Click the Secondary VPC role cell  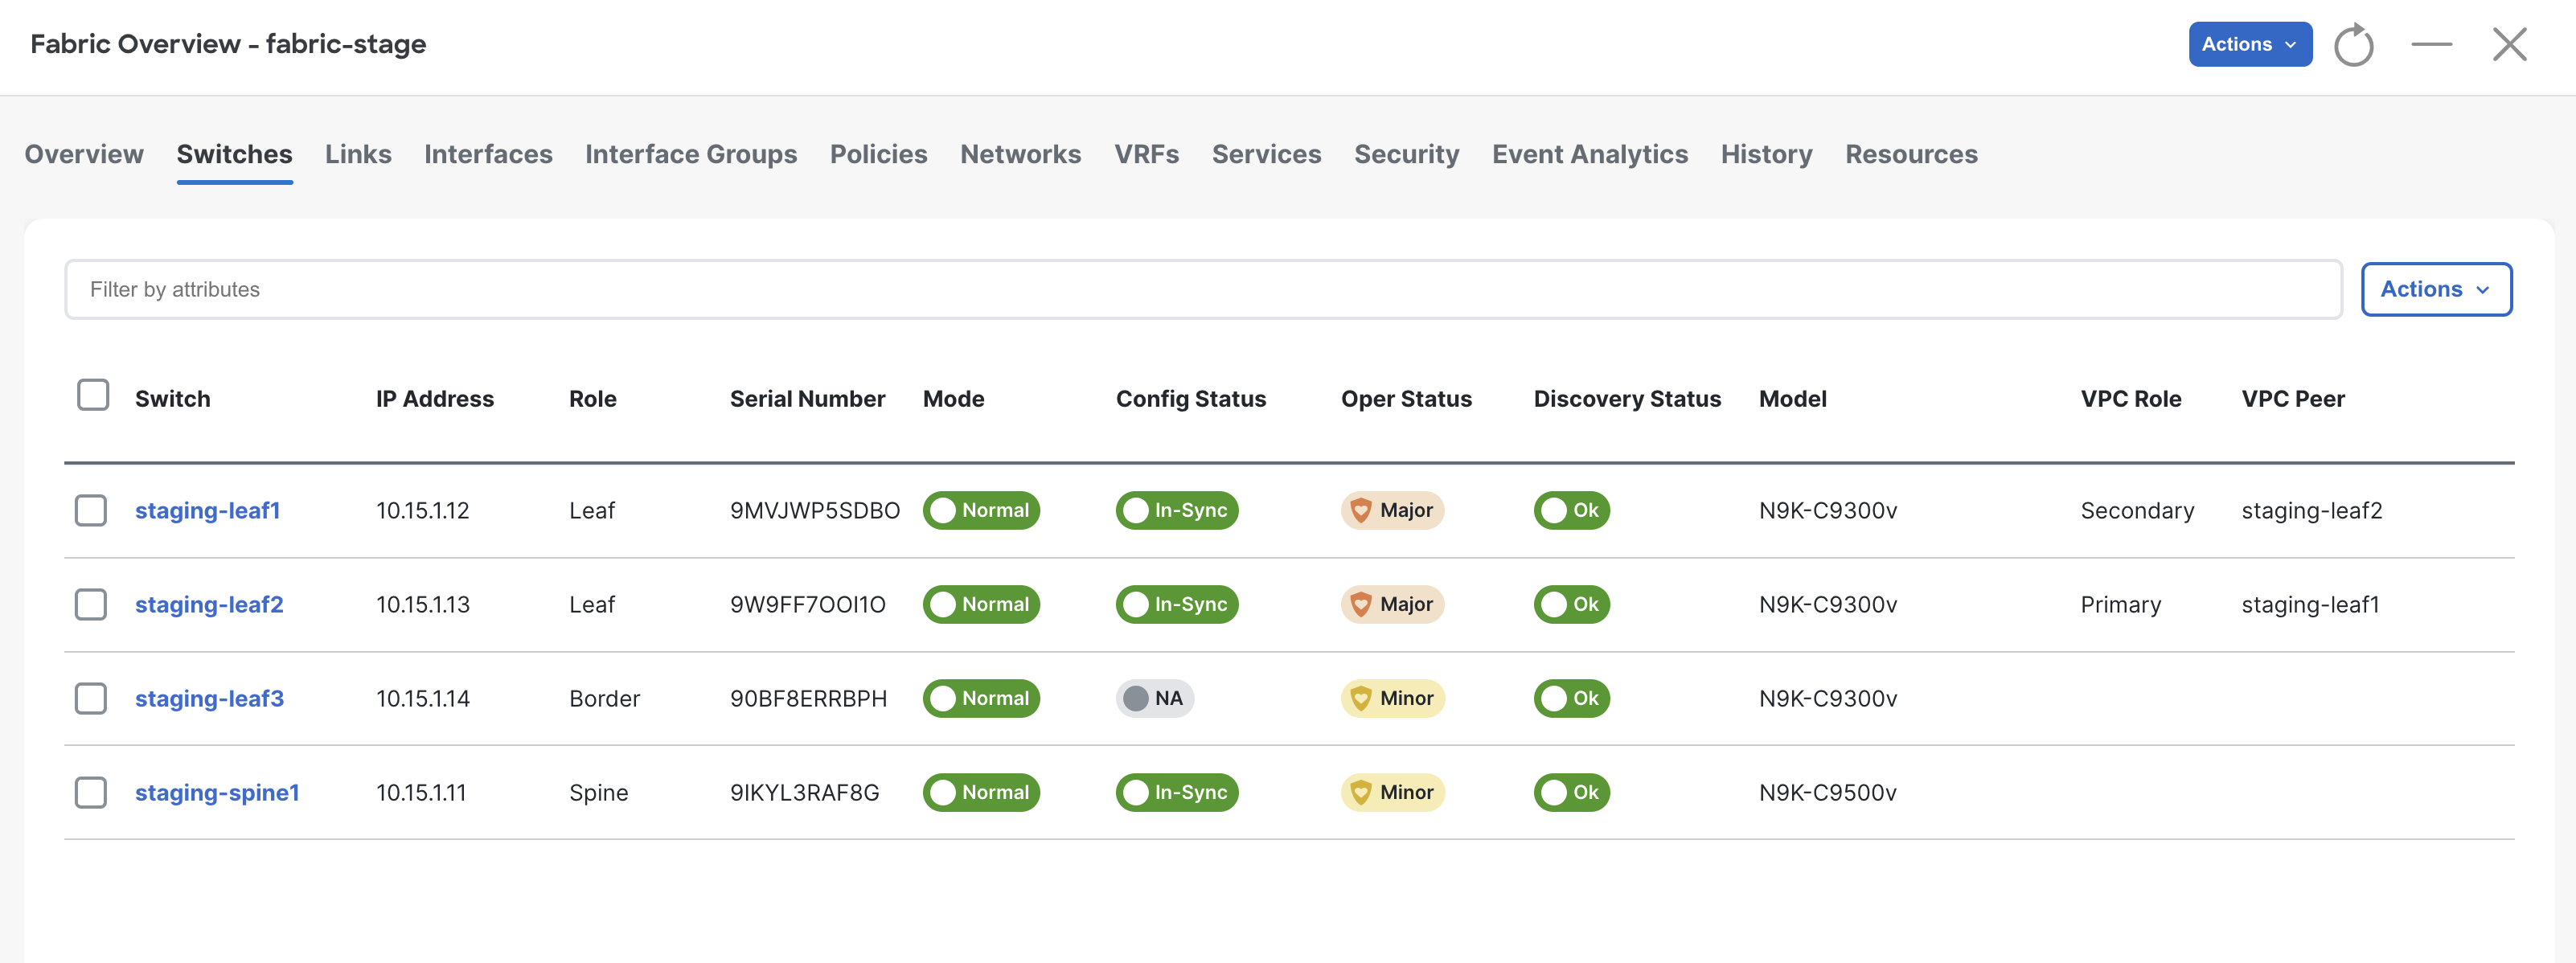tap(2138, 511)
